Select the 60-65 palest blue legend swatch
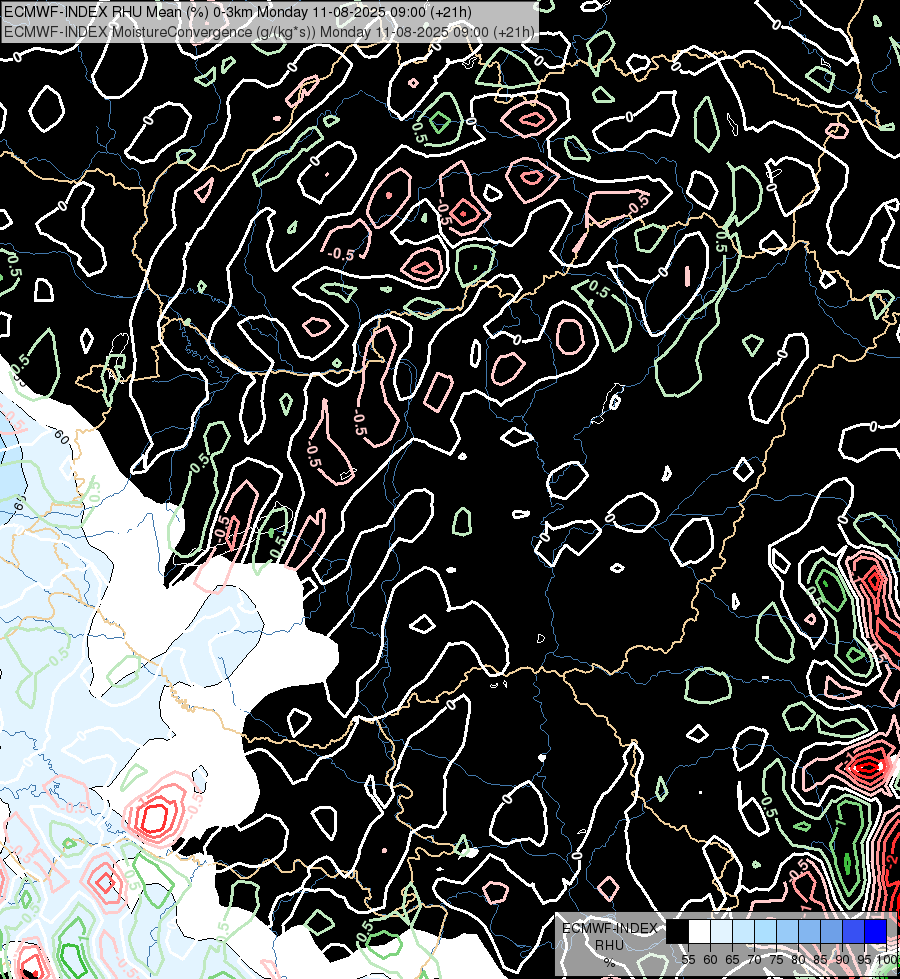 pos(721,931)
